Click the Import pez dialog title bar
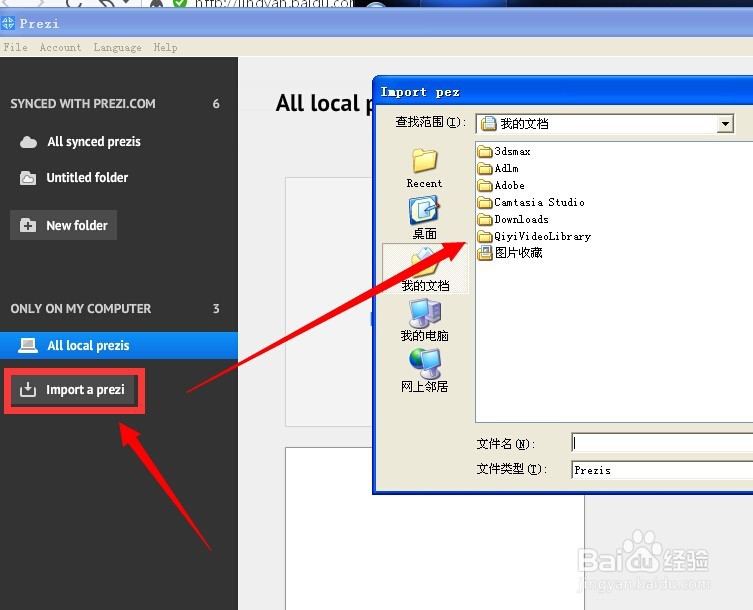The image size is (753, 610). click(563, 92)
